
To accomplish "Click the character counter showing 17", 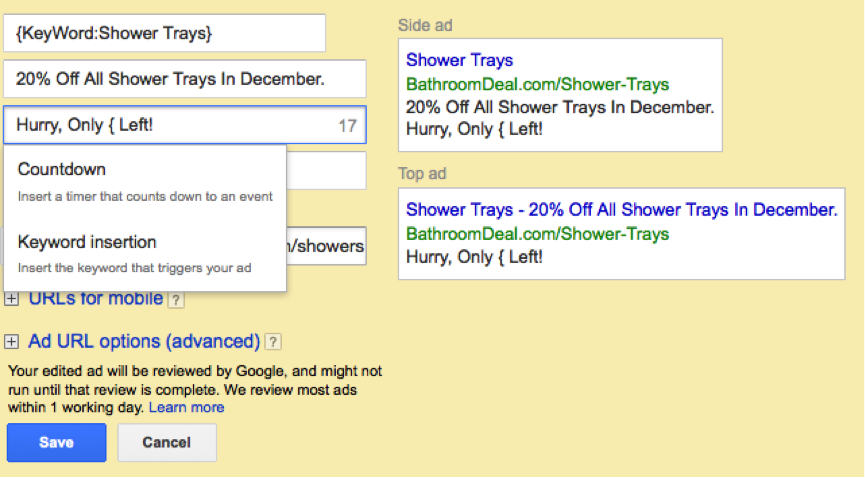I will coord(347,126).
